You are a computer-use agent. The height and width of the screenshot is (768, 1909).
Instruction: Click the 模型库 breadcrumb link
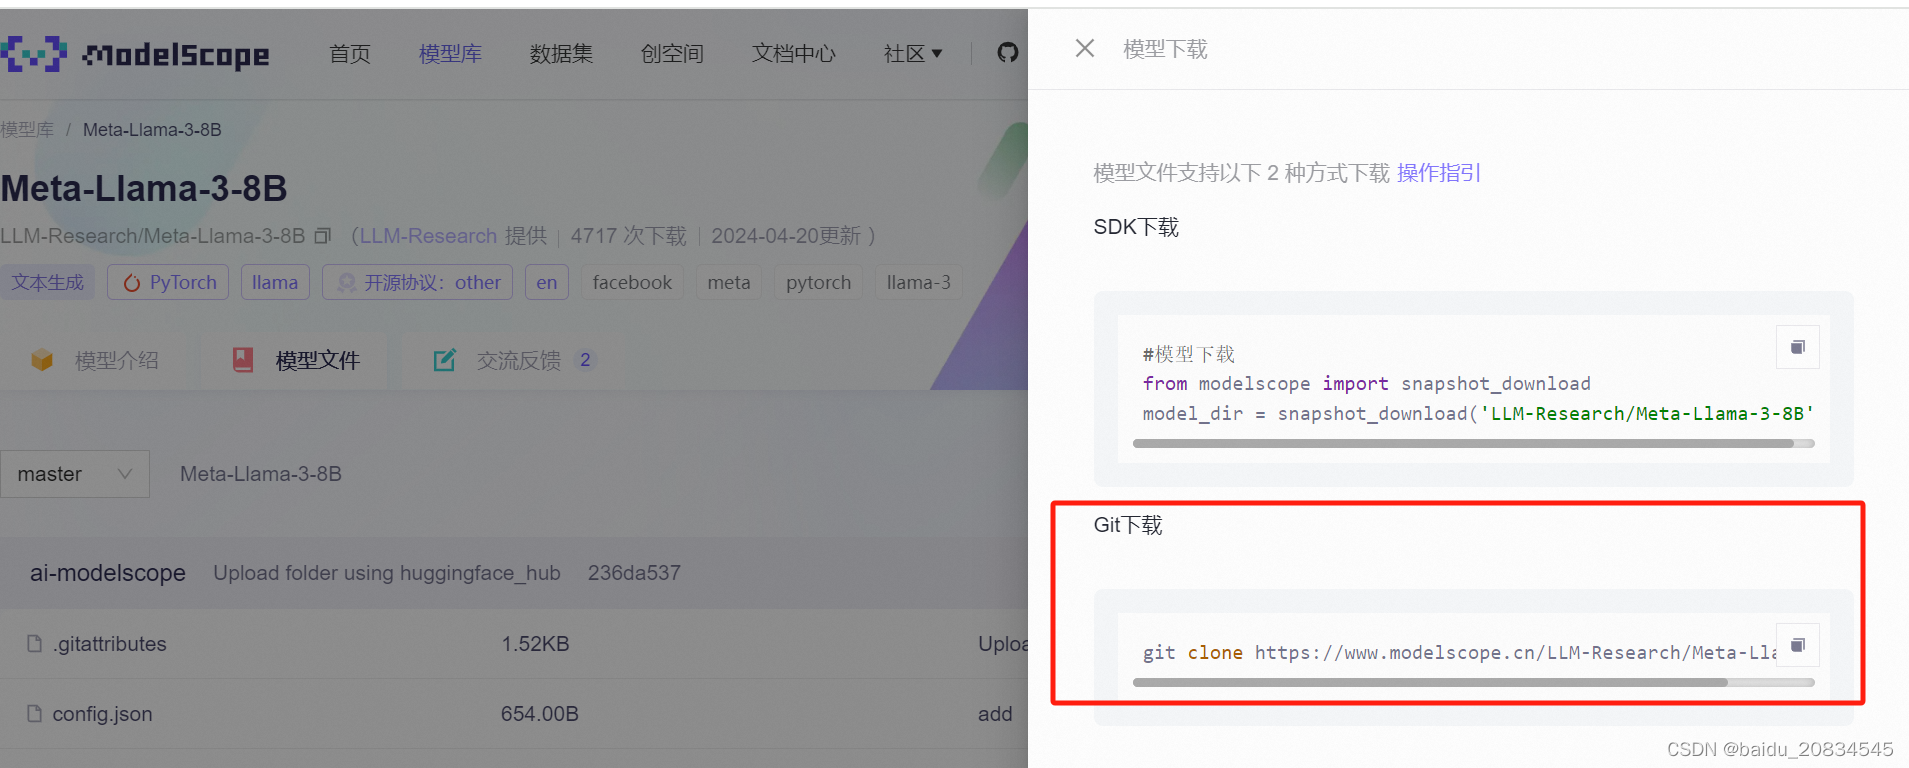click(27, 130)
